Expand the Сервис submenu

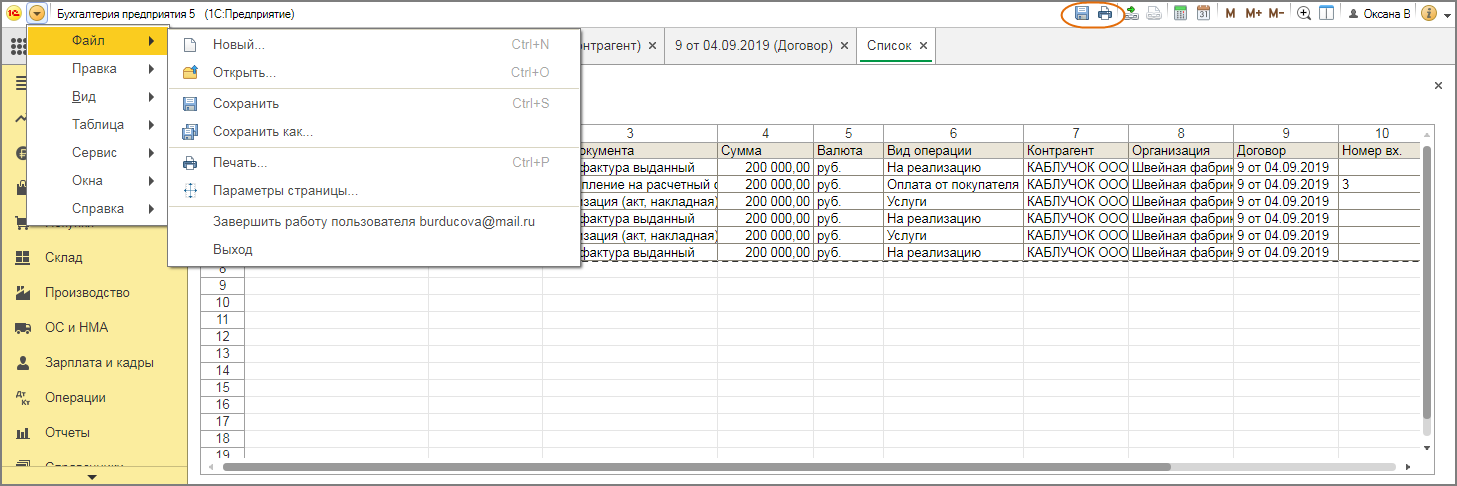point(97,153)
